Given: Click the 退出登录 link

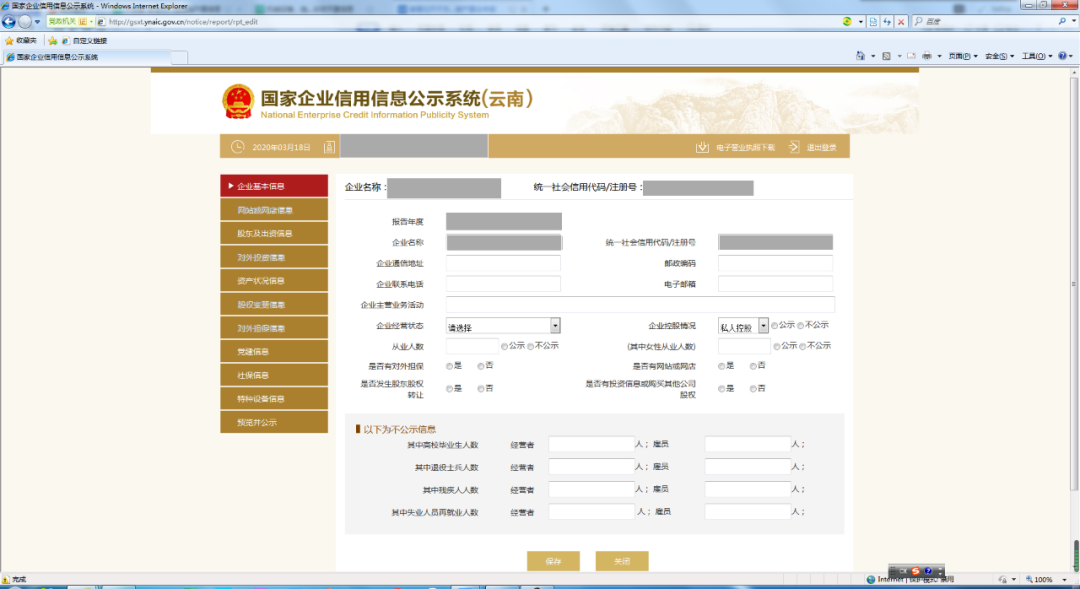Looking at the screenshot, I should click(x=813, y=147).
